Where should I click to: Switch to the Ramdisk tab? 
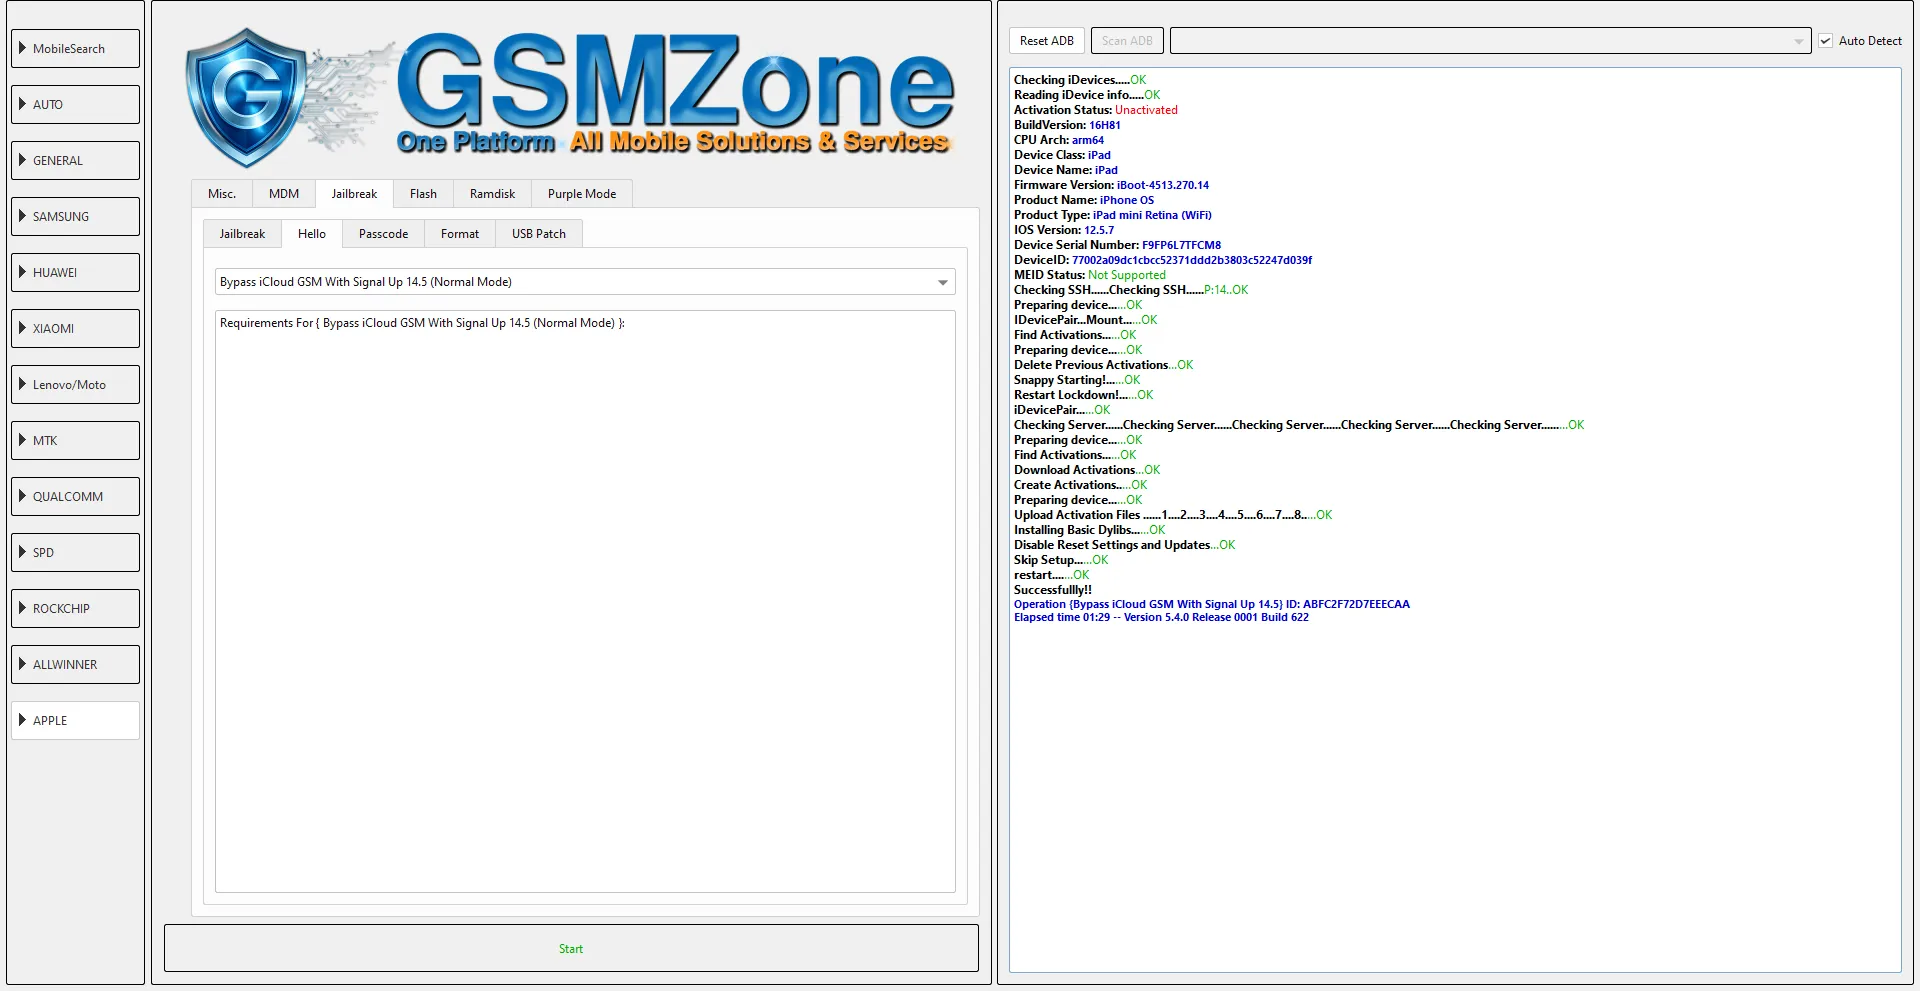tap(492, 194)
